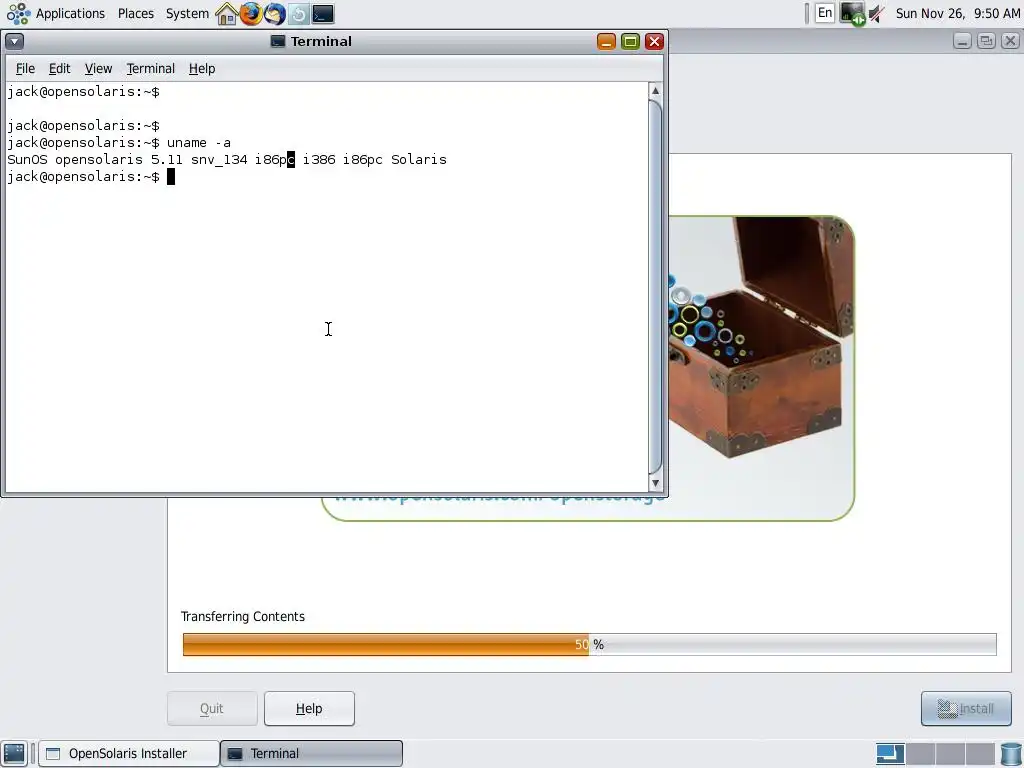
Task: Open the Terminal window menu arrow button
Action: [14, 42]
